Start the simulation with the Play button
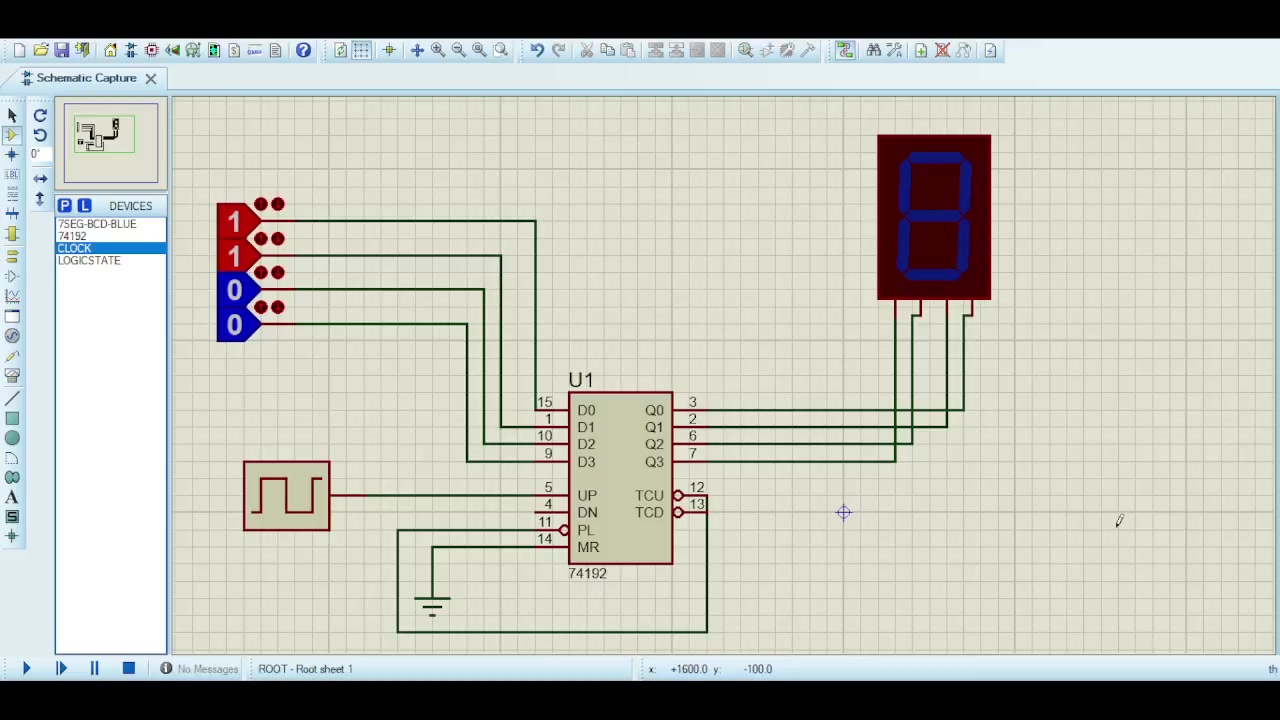The width and height of the screenshot is (1280, 720). click(x=26, y=668)
